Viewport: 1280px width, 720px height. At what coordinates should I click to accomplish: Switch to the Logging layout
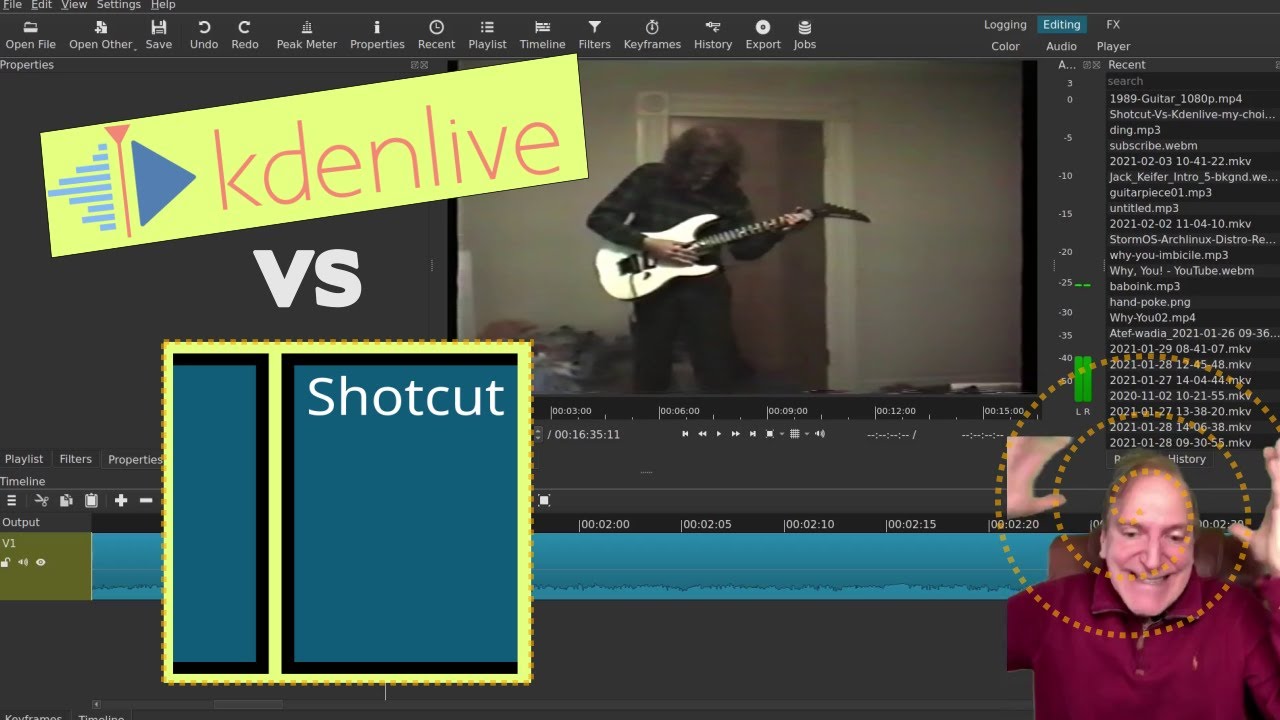tap(1005, 25)
